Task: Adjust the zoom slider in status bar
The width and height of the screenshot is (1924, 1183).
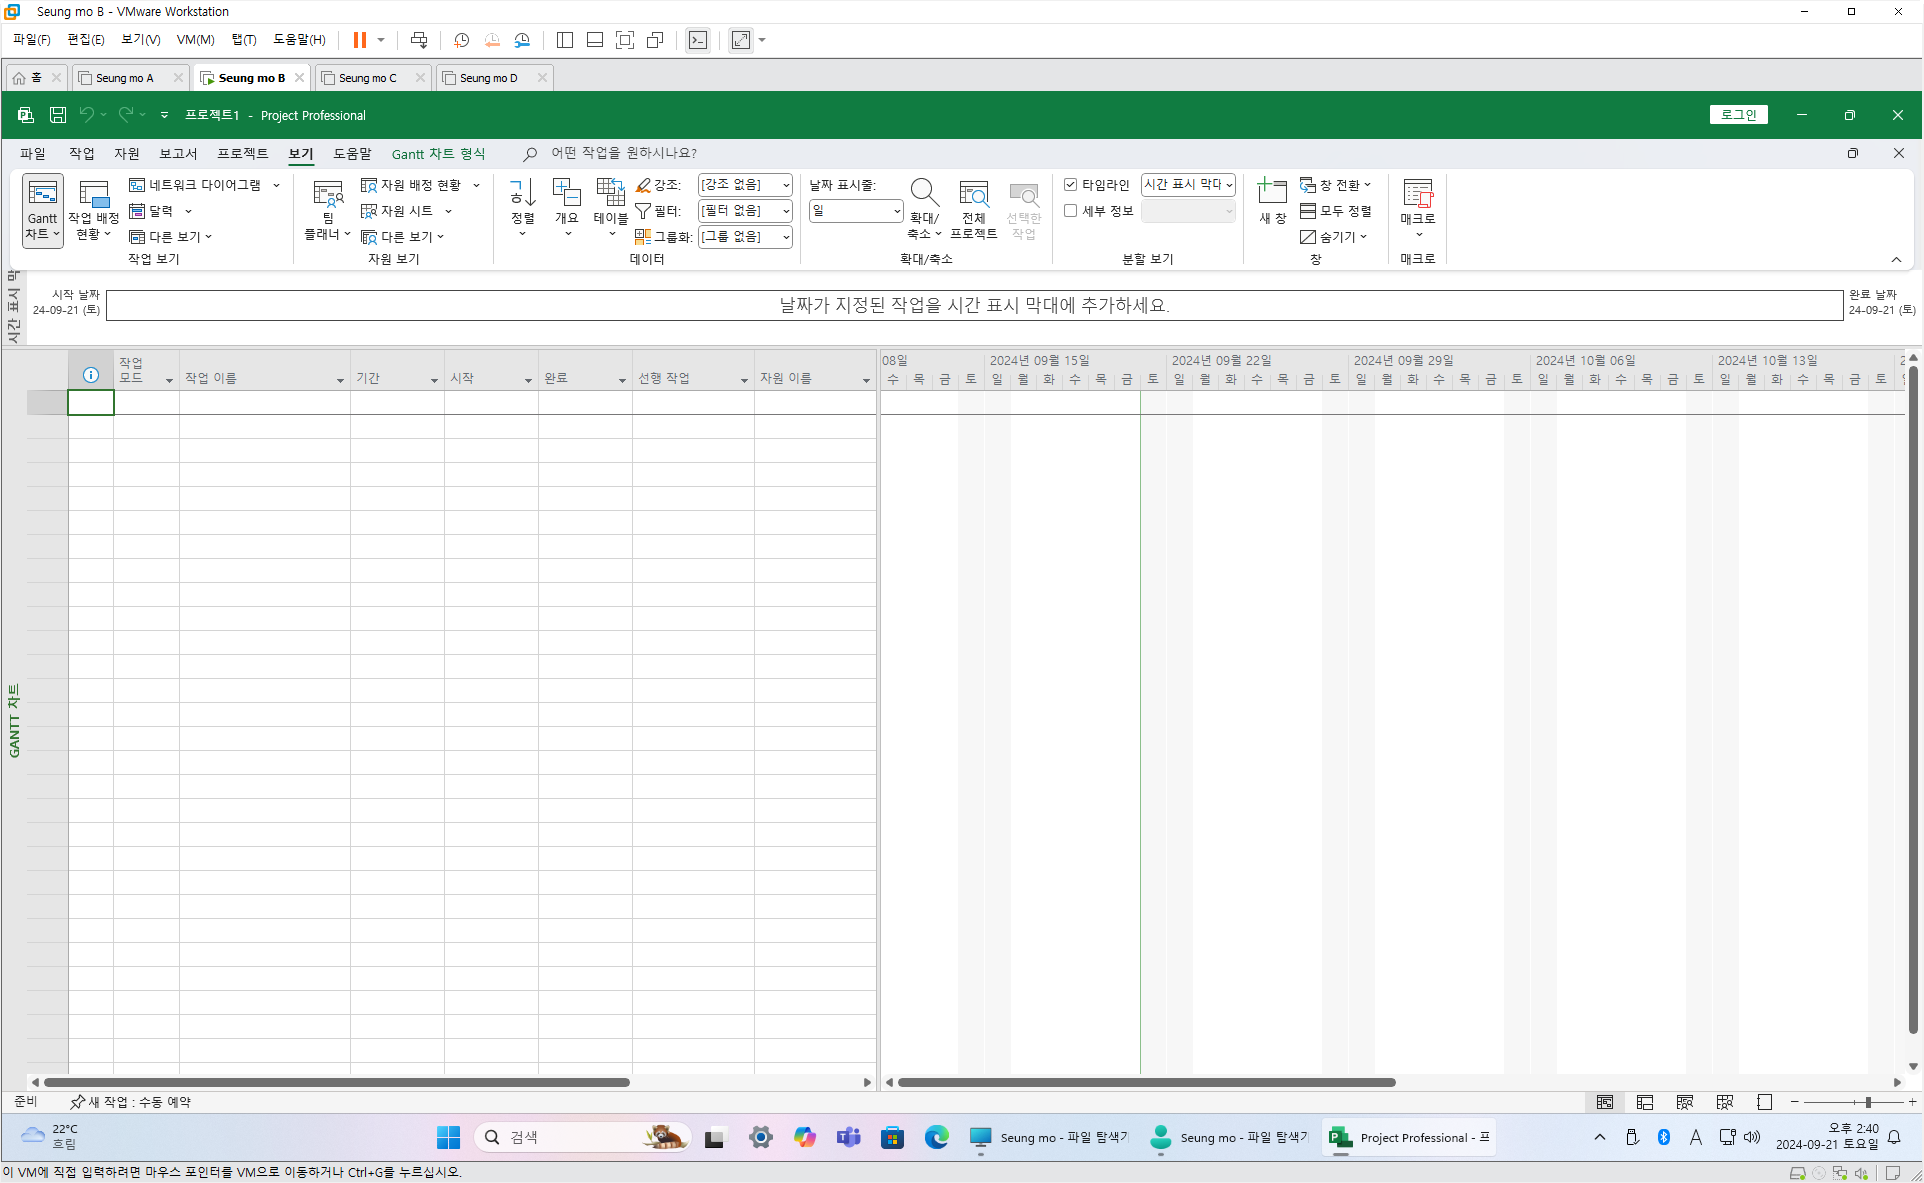Action: 1867,1102
